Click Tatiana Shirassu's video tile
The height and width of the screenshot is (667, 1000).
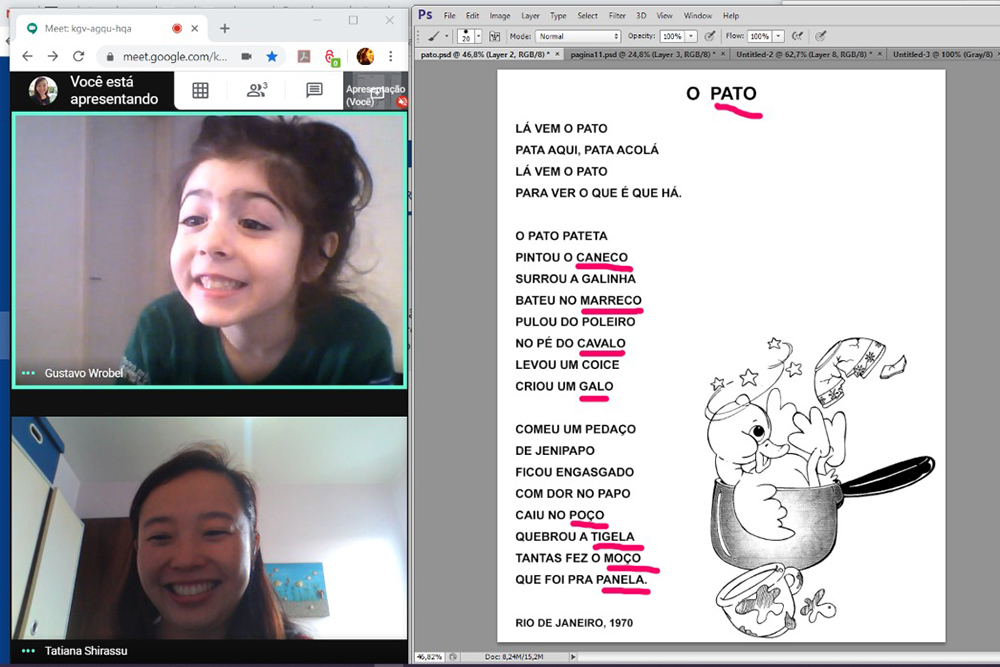pyautogui.click(x=209, y=528)
